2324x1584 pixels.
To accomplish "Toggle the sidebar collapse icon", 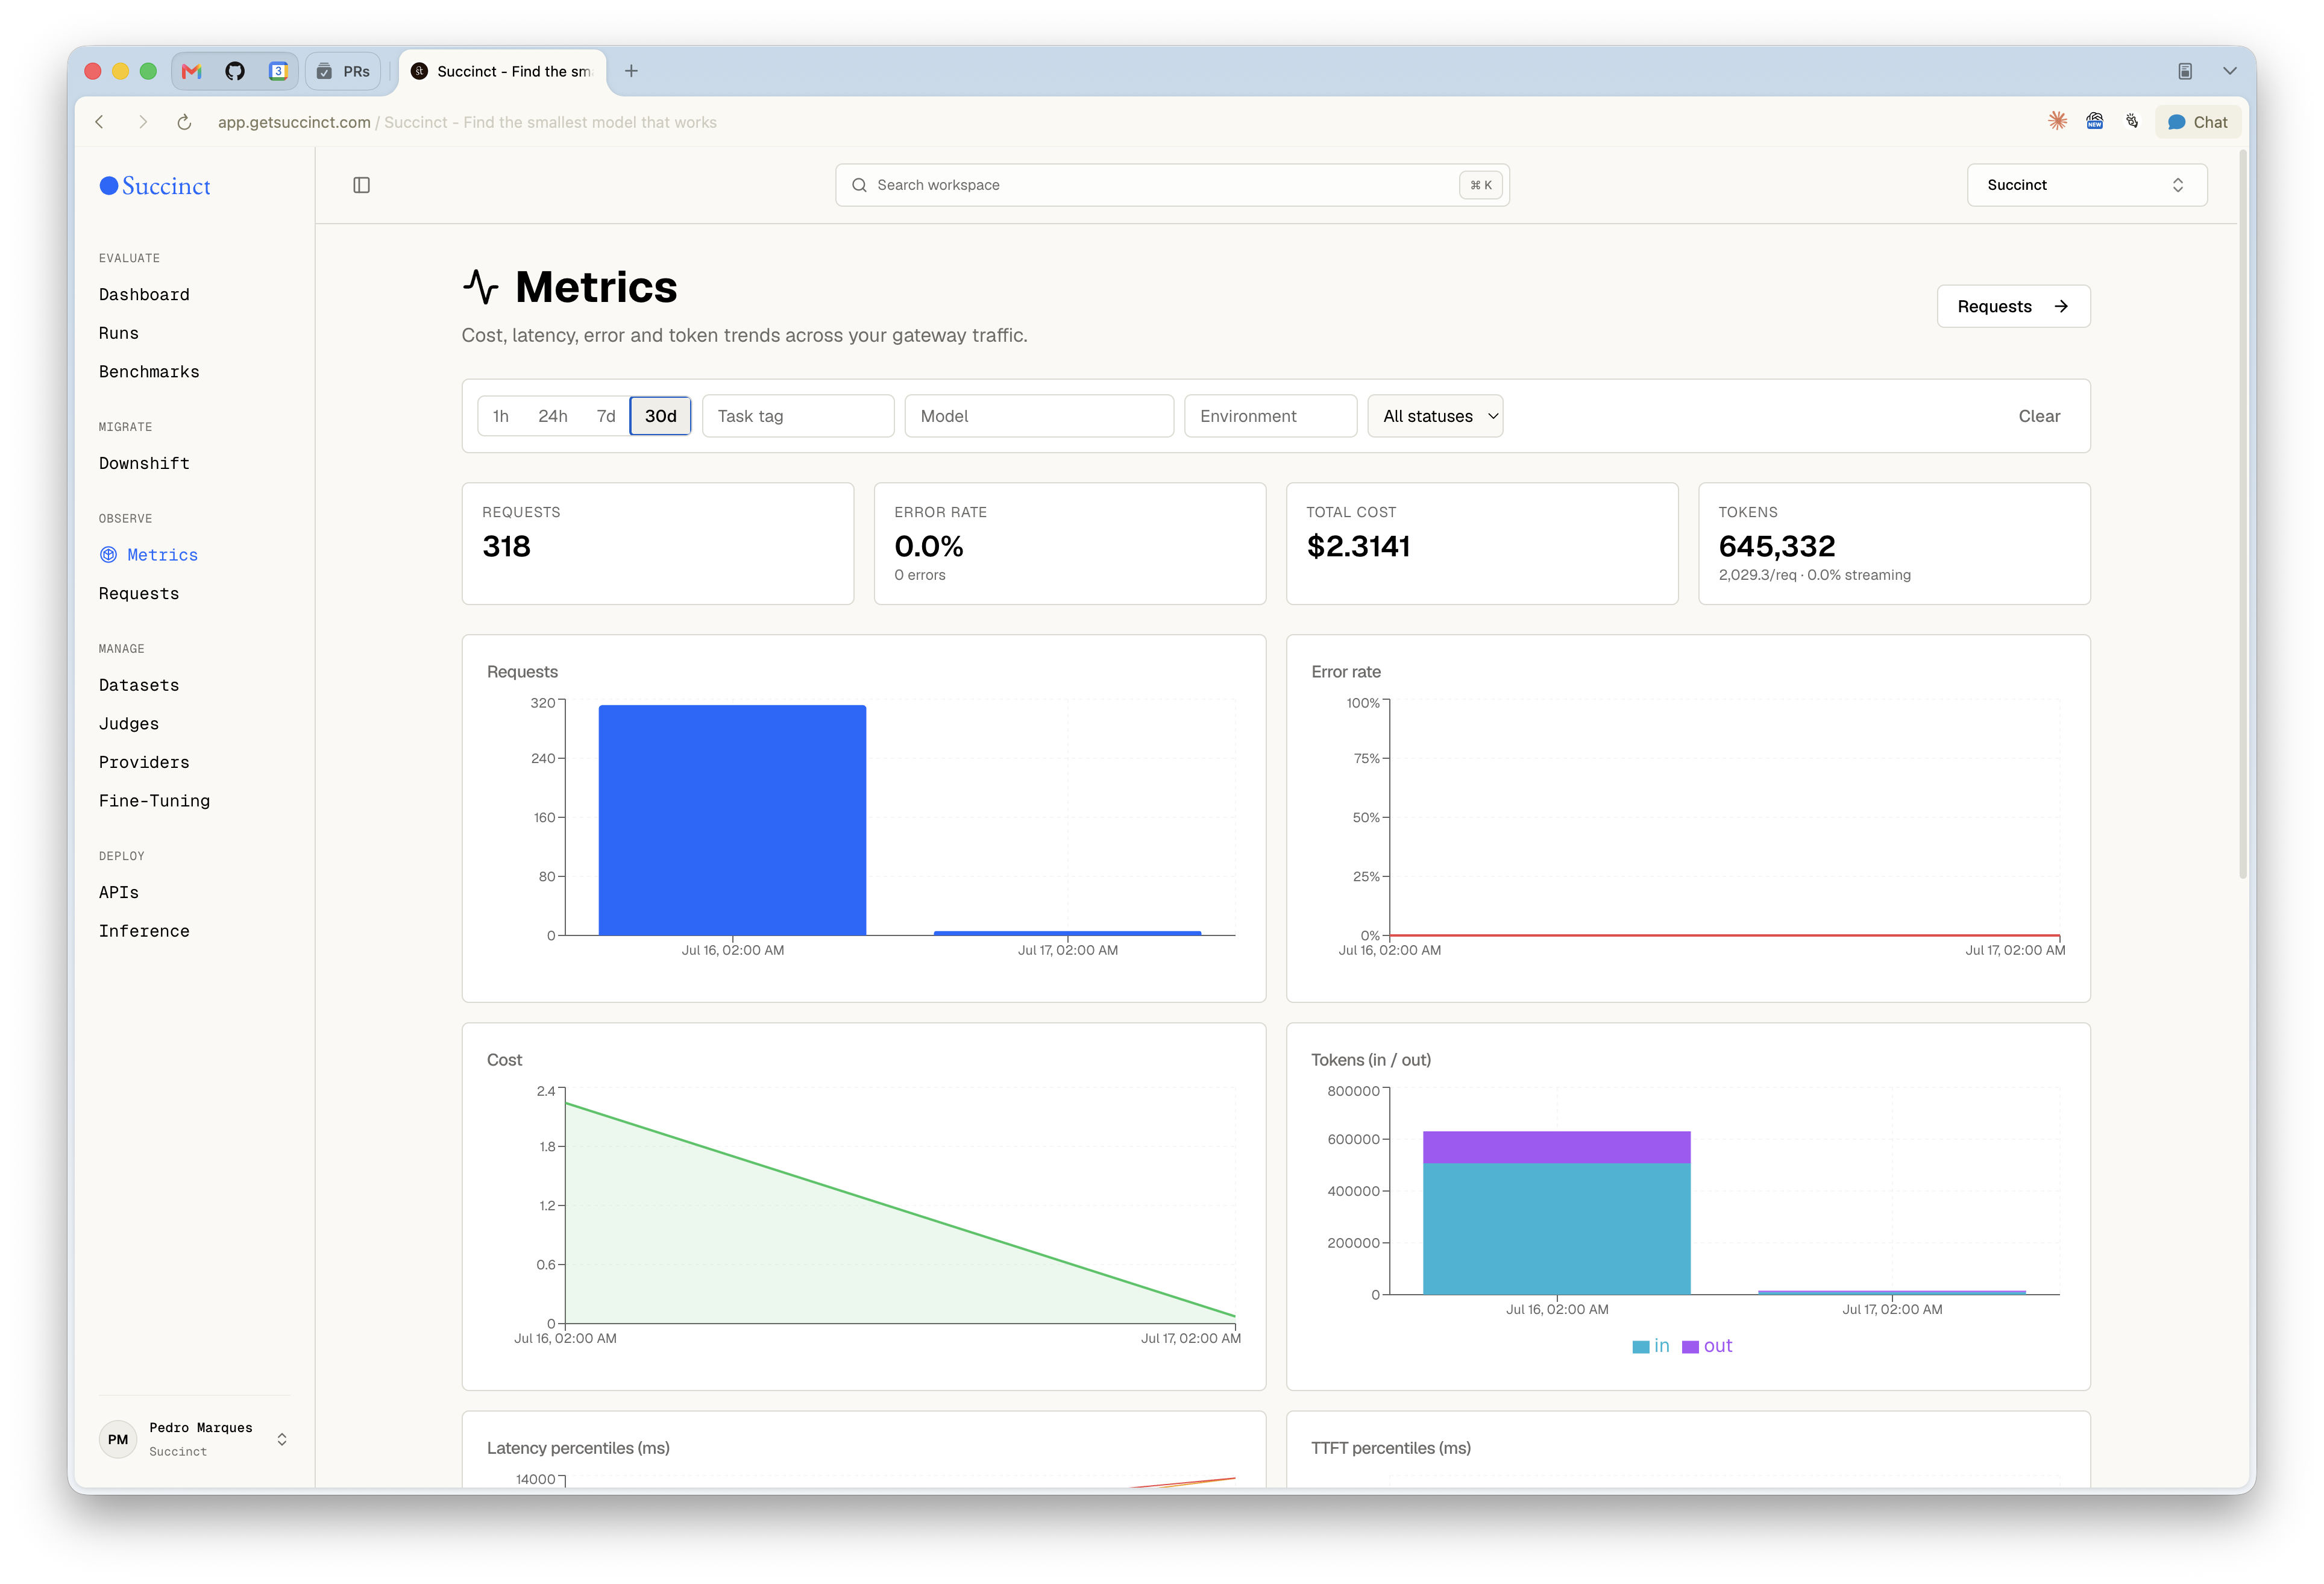I will pyautogui.click(x=362, y=185).
